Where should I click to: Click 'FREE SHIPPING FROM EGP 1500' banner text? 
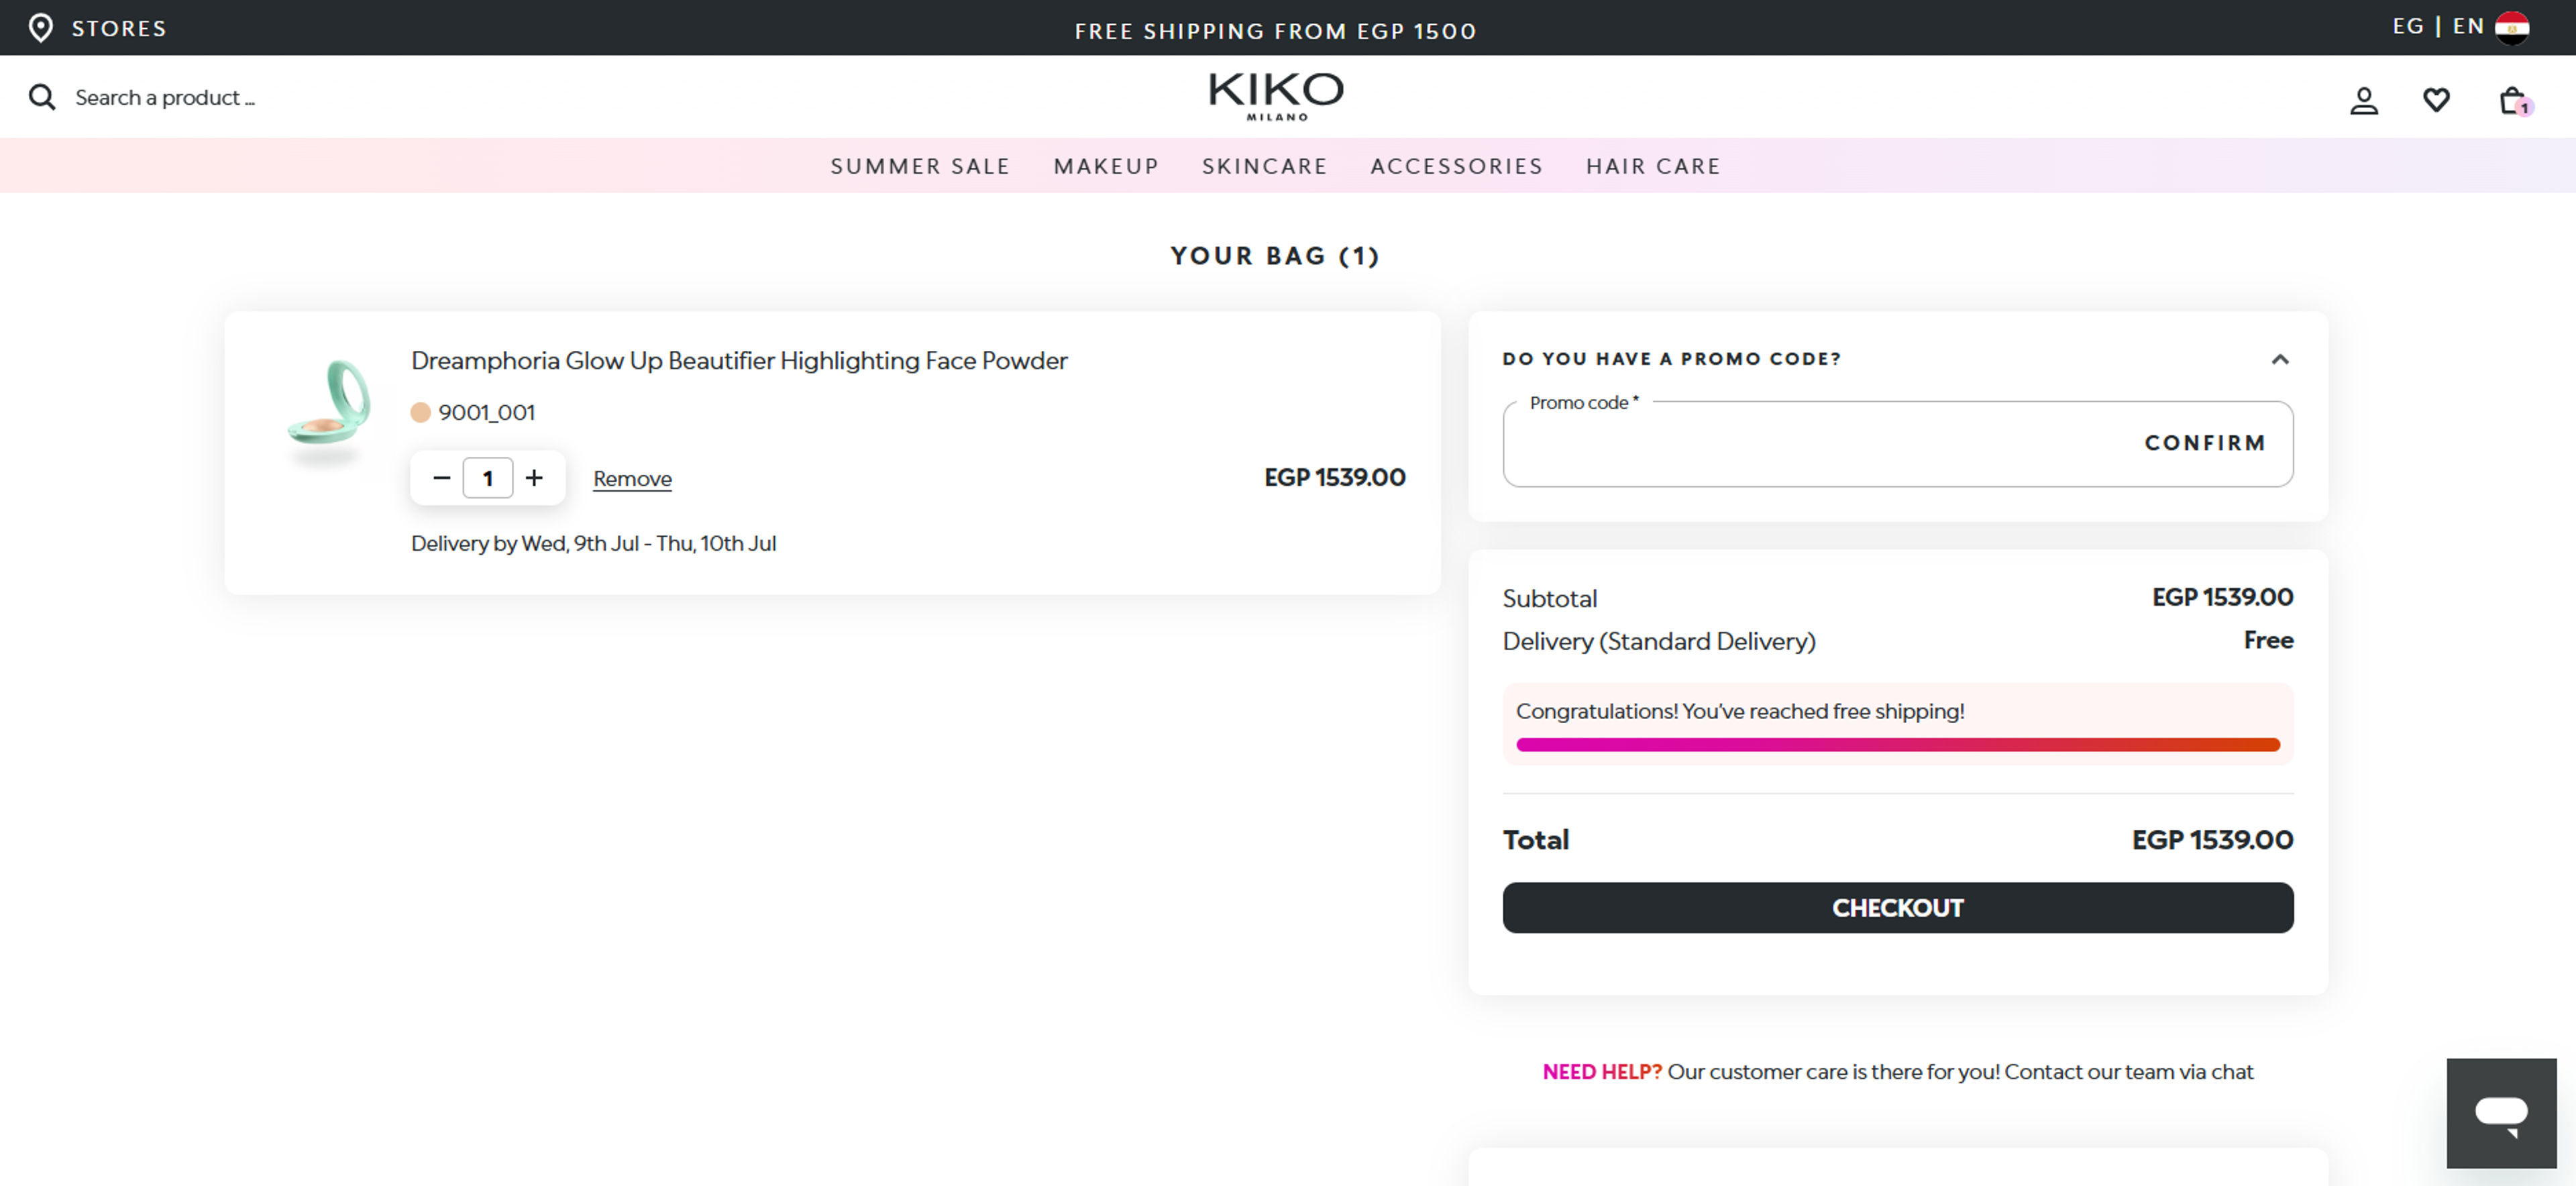pos(1275,31)
